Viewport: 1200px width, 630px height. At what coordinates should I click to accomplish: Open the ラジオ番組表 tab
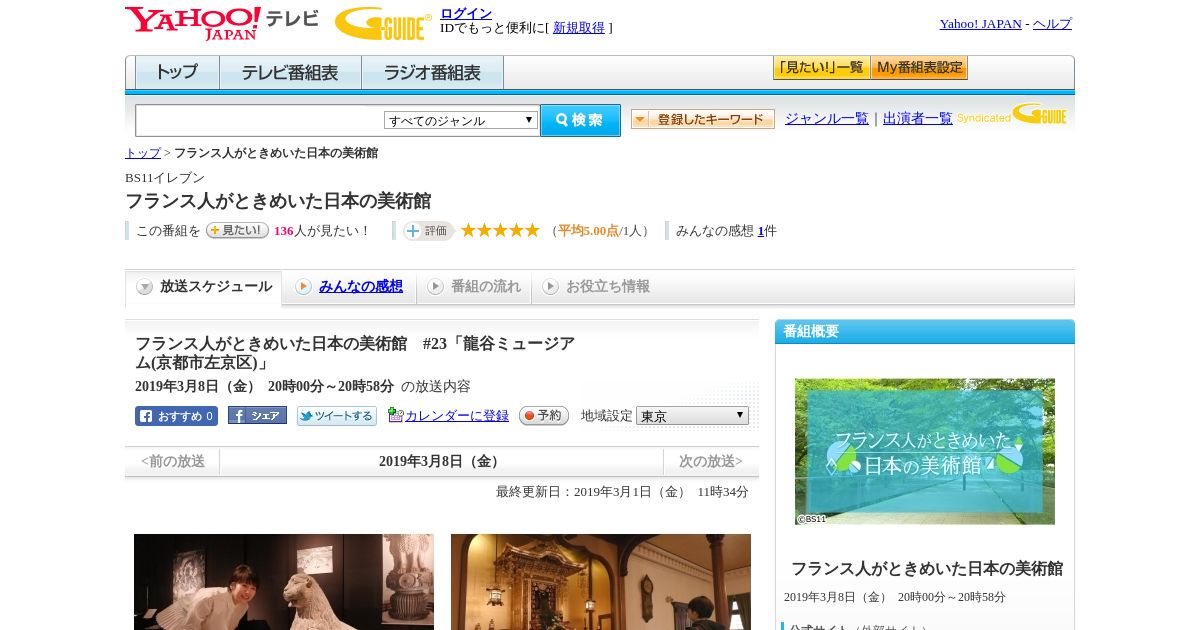(x=432, y=73)
